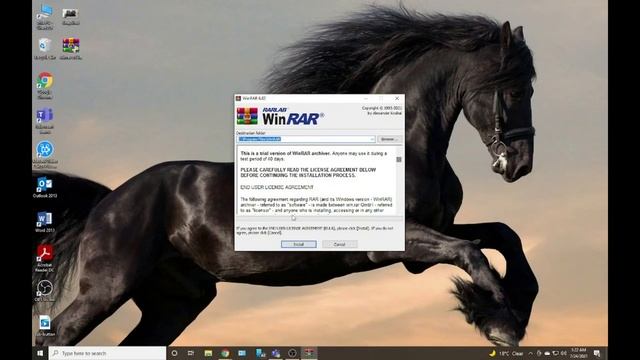The width and height of the screenshot is (640, 360).
Task: Show hidden system tray icons
Action: tap(531, 353)
